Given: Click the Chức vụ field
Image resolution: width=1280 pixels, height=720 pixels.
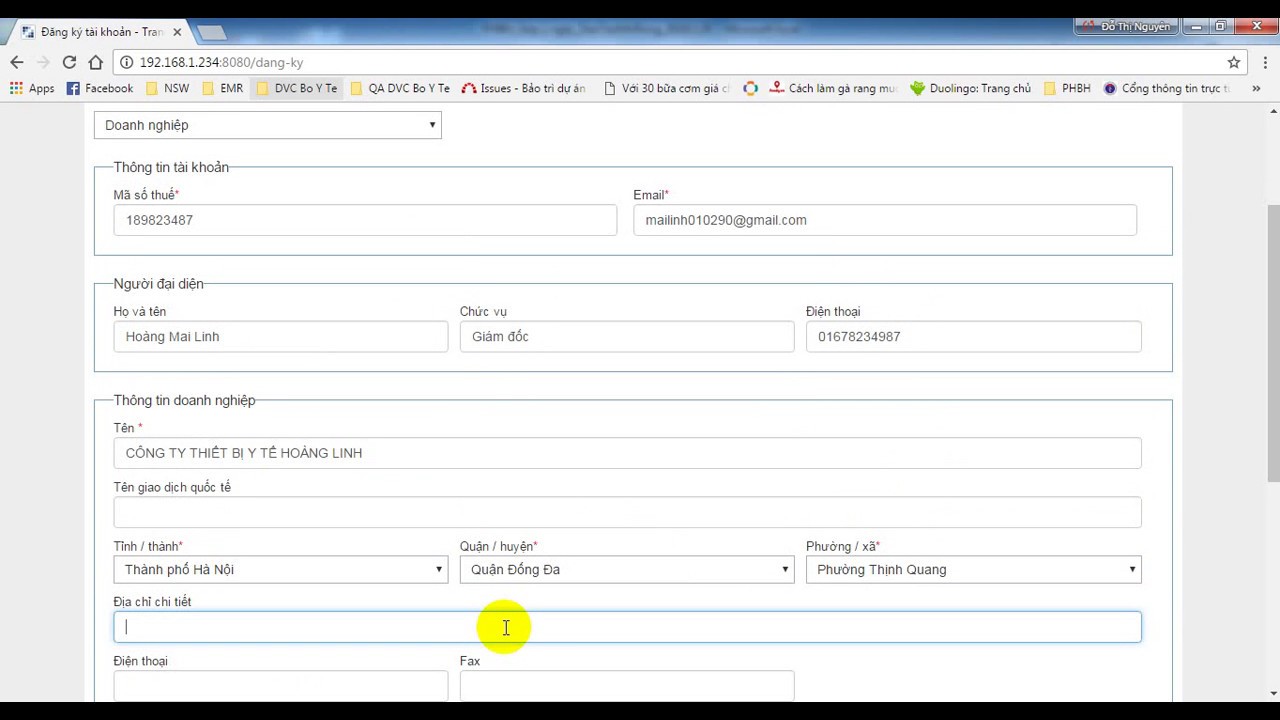Looking at the screenshot, I should pyautogui.click(x=627, y=337).
